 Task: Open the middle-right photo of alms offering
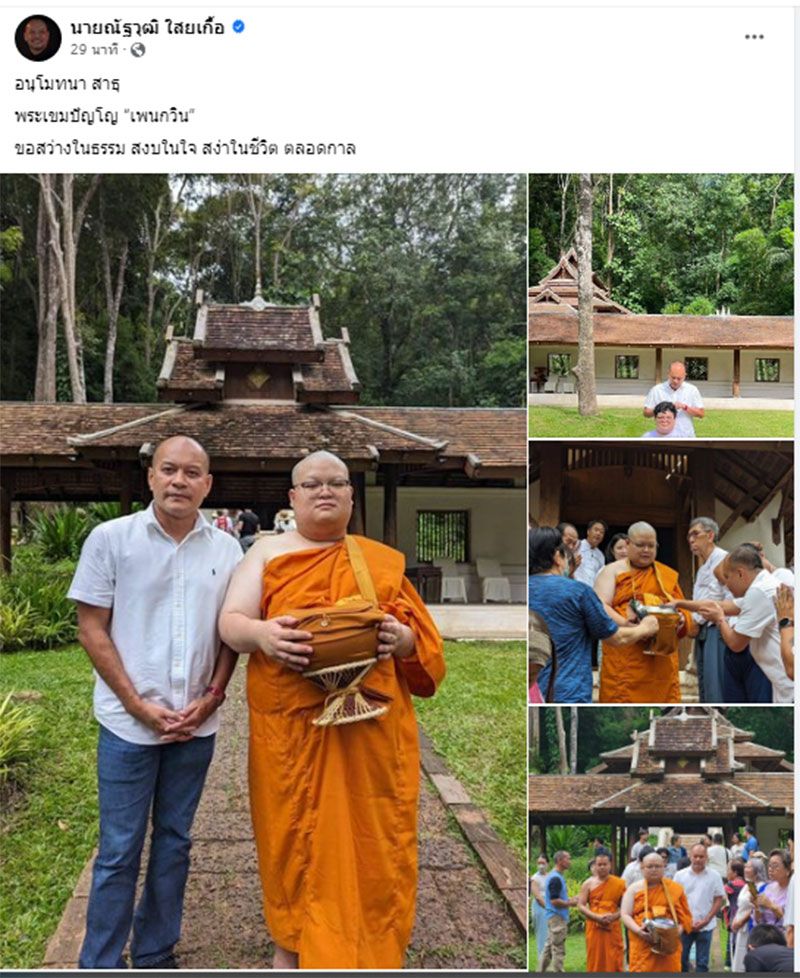pos(661,572)
